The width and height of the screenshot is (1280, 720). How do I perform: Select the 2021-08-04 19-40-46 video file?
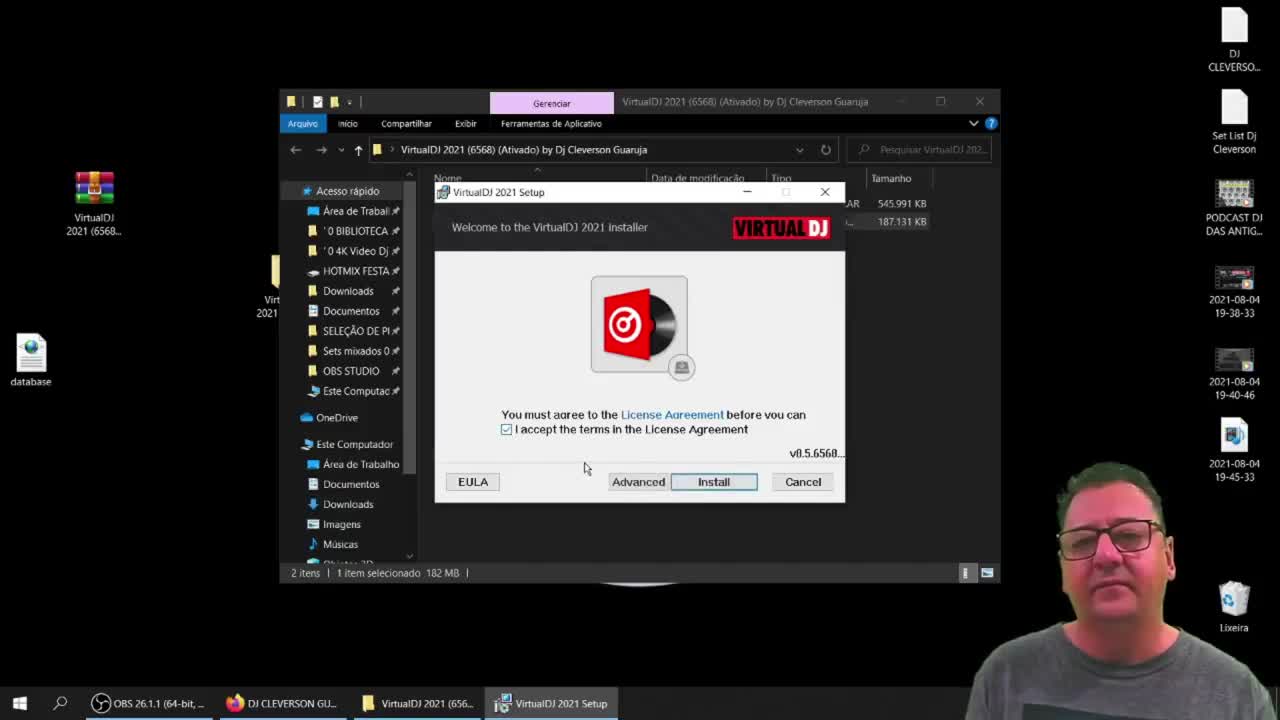1234,373
